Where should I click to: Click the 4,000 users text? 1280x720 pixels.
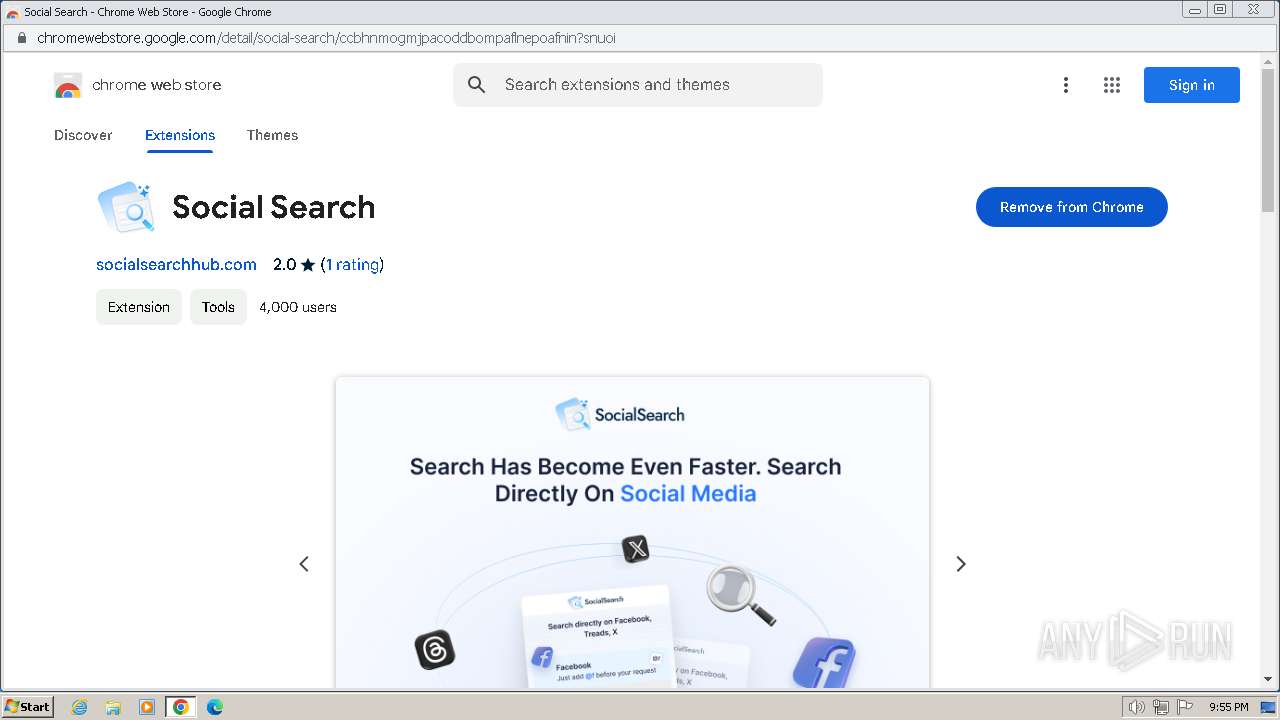298,307
